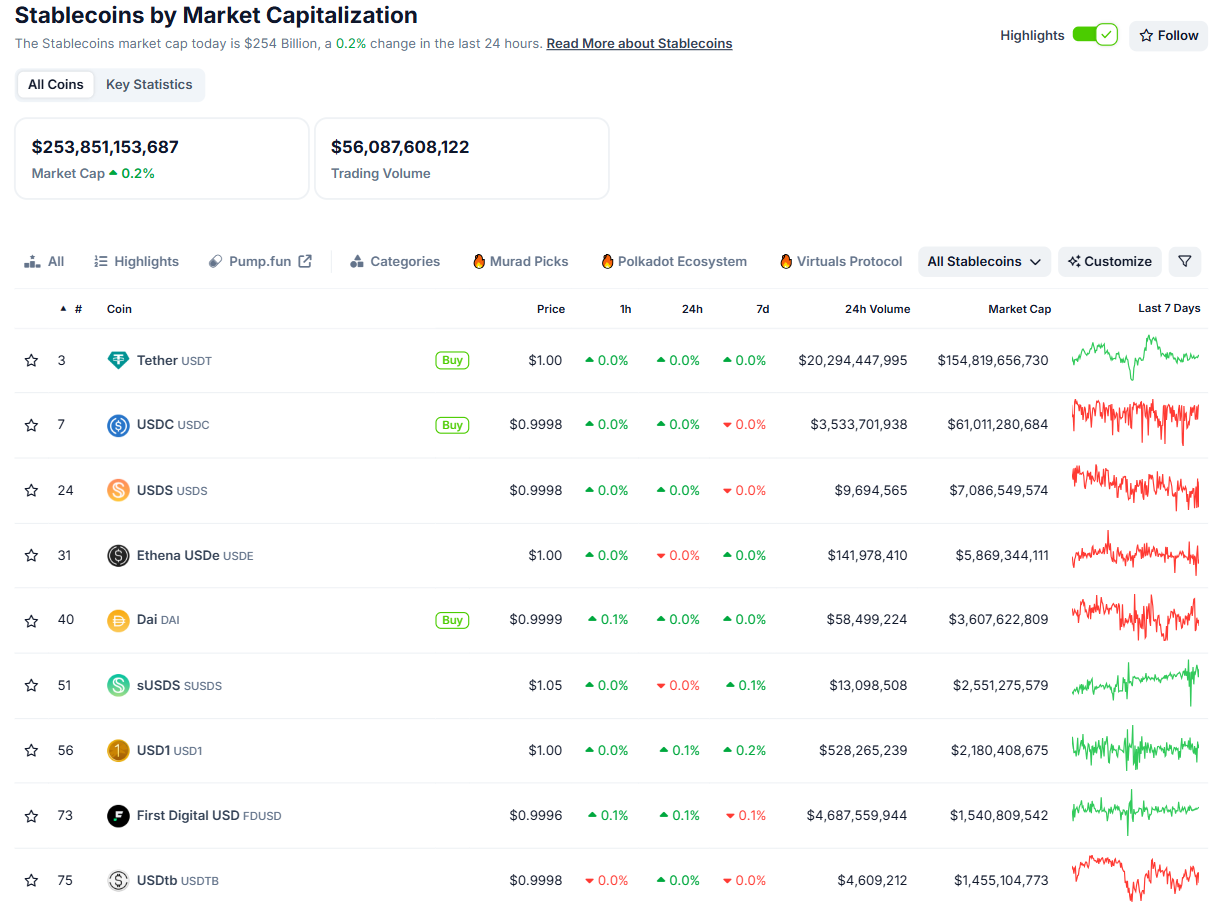Click Buy button for Dai
The width and height of the screenshot is (1225, 912).
(x=452, y=620)
